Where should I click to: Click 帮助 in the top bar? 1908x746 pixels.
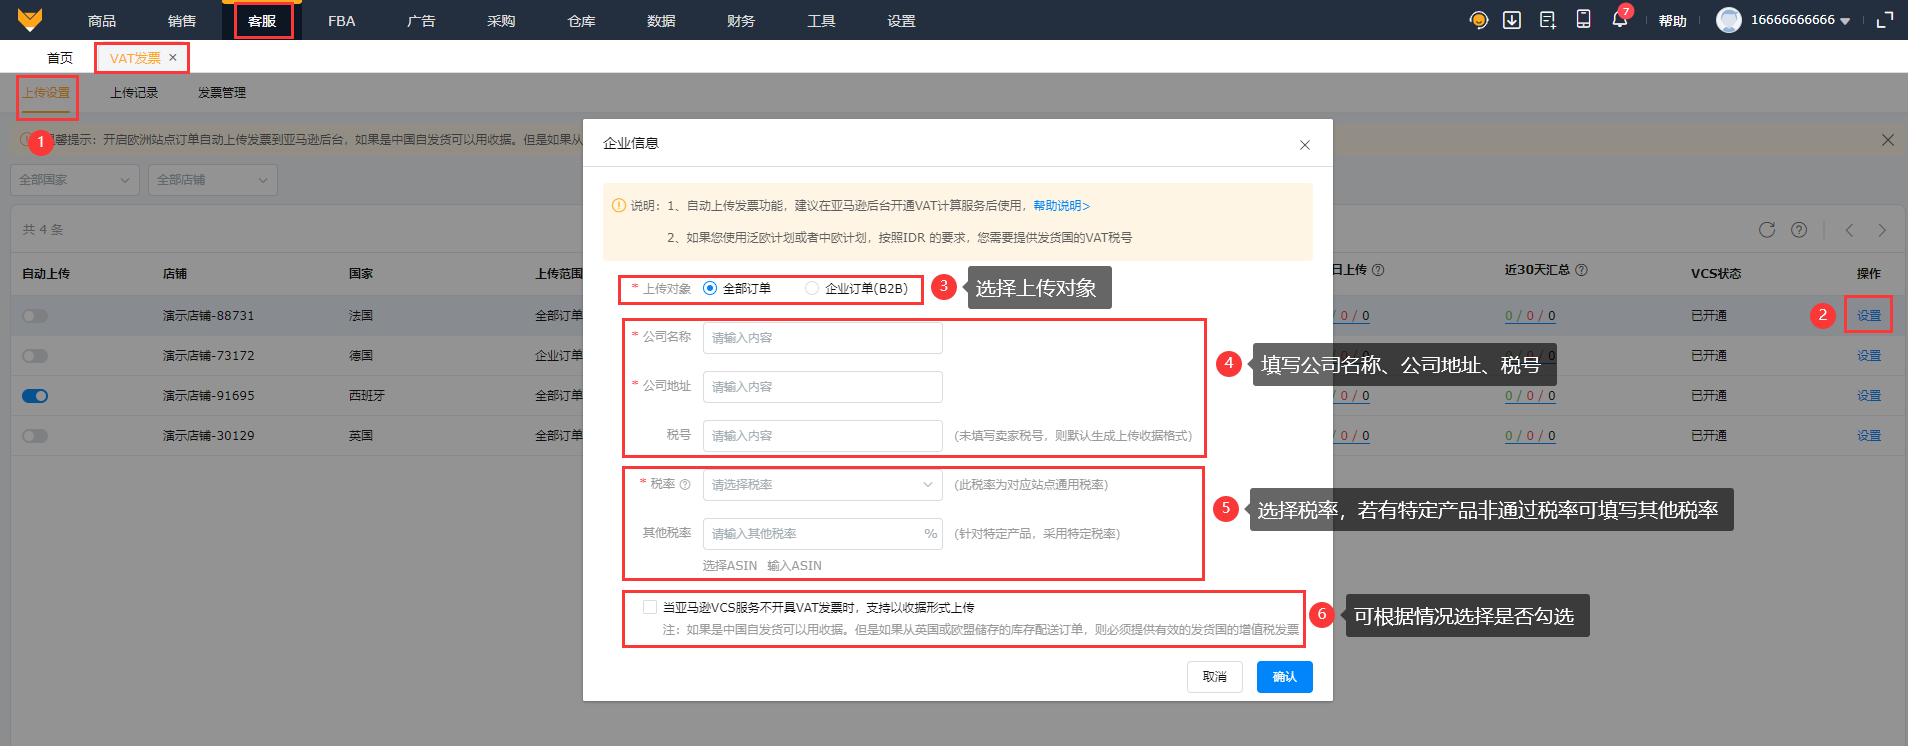click(x=1673, y=21)
